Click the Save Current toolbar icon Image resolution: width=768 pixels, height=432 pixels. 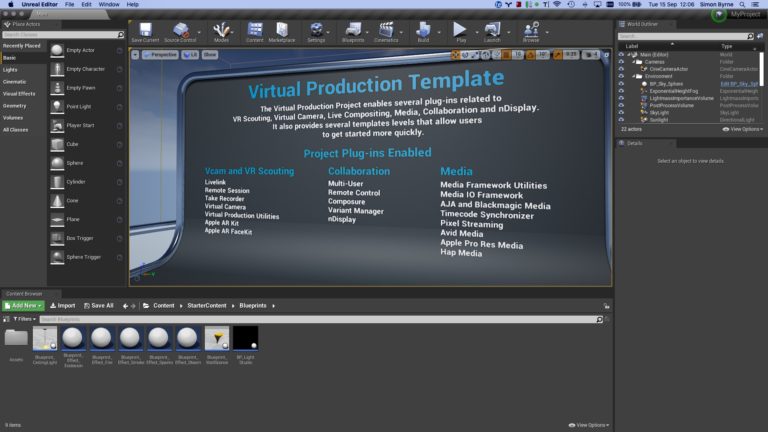[146, 31]
